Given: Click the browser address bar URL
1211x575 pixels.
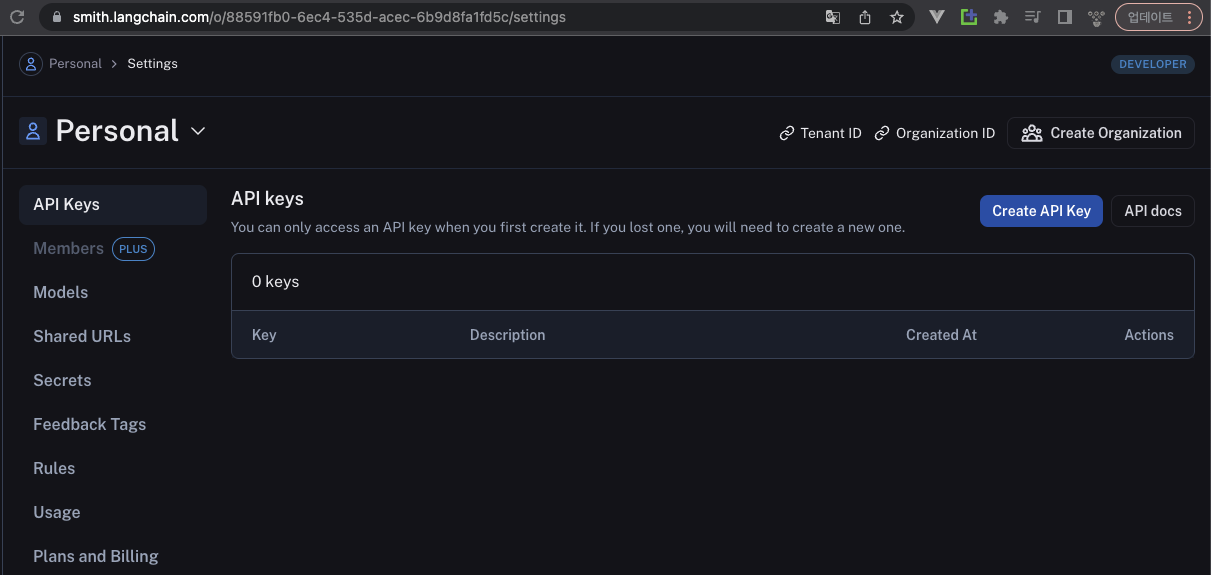Looking at the screenshot, I should coord(319,17).
